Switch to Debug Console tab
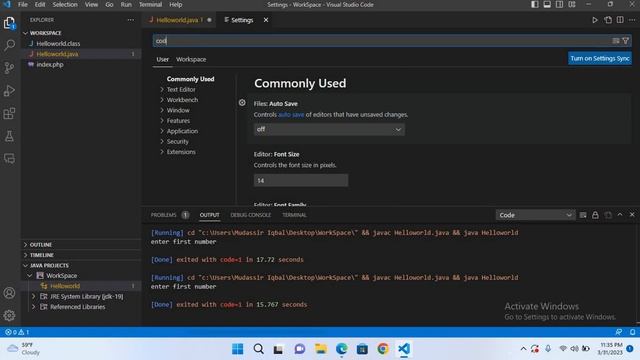Image resolution: width=640 pixels, height=360 pixels. 251,215
